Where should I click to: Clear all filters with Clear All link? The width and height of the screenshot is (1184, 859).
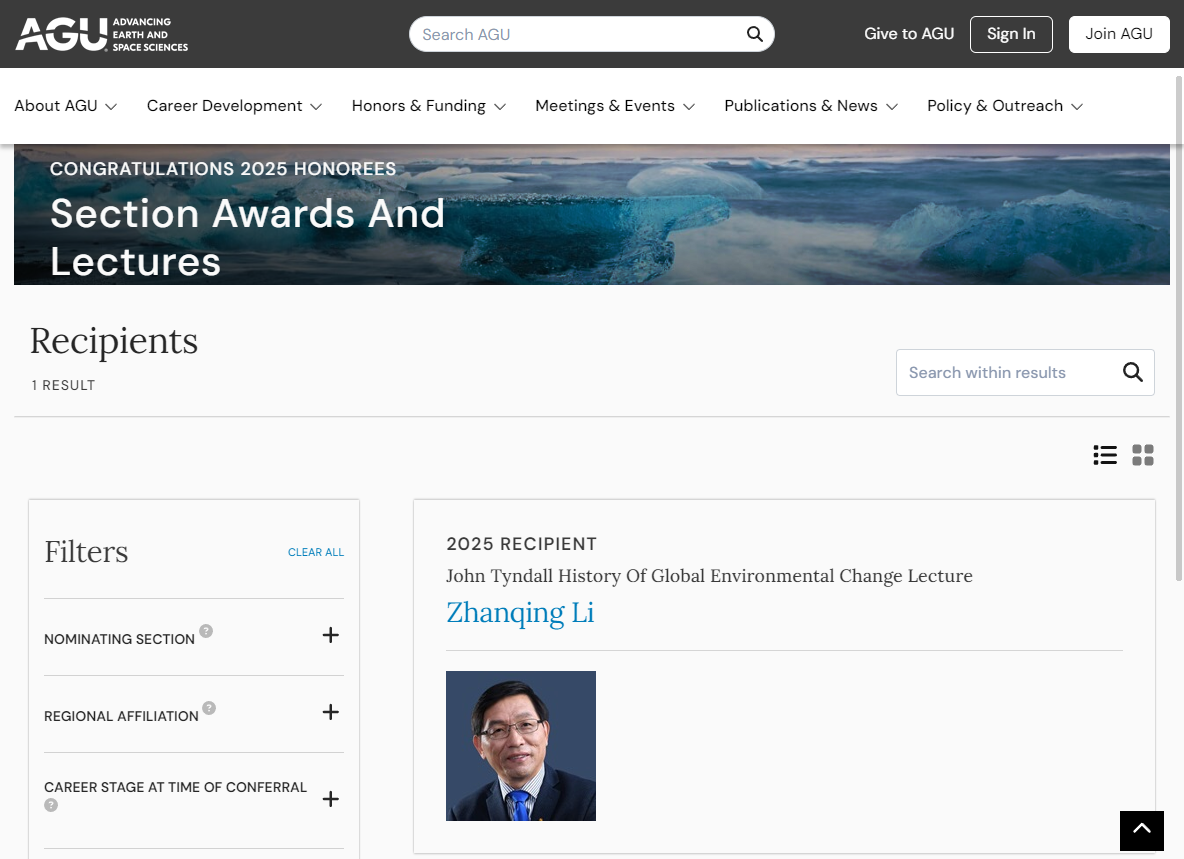(316, 552)
